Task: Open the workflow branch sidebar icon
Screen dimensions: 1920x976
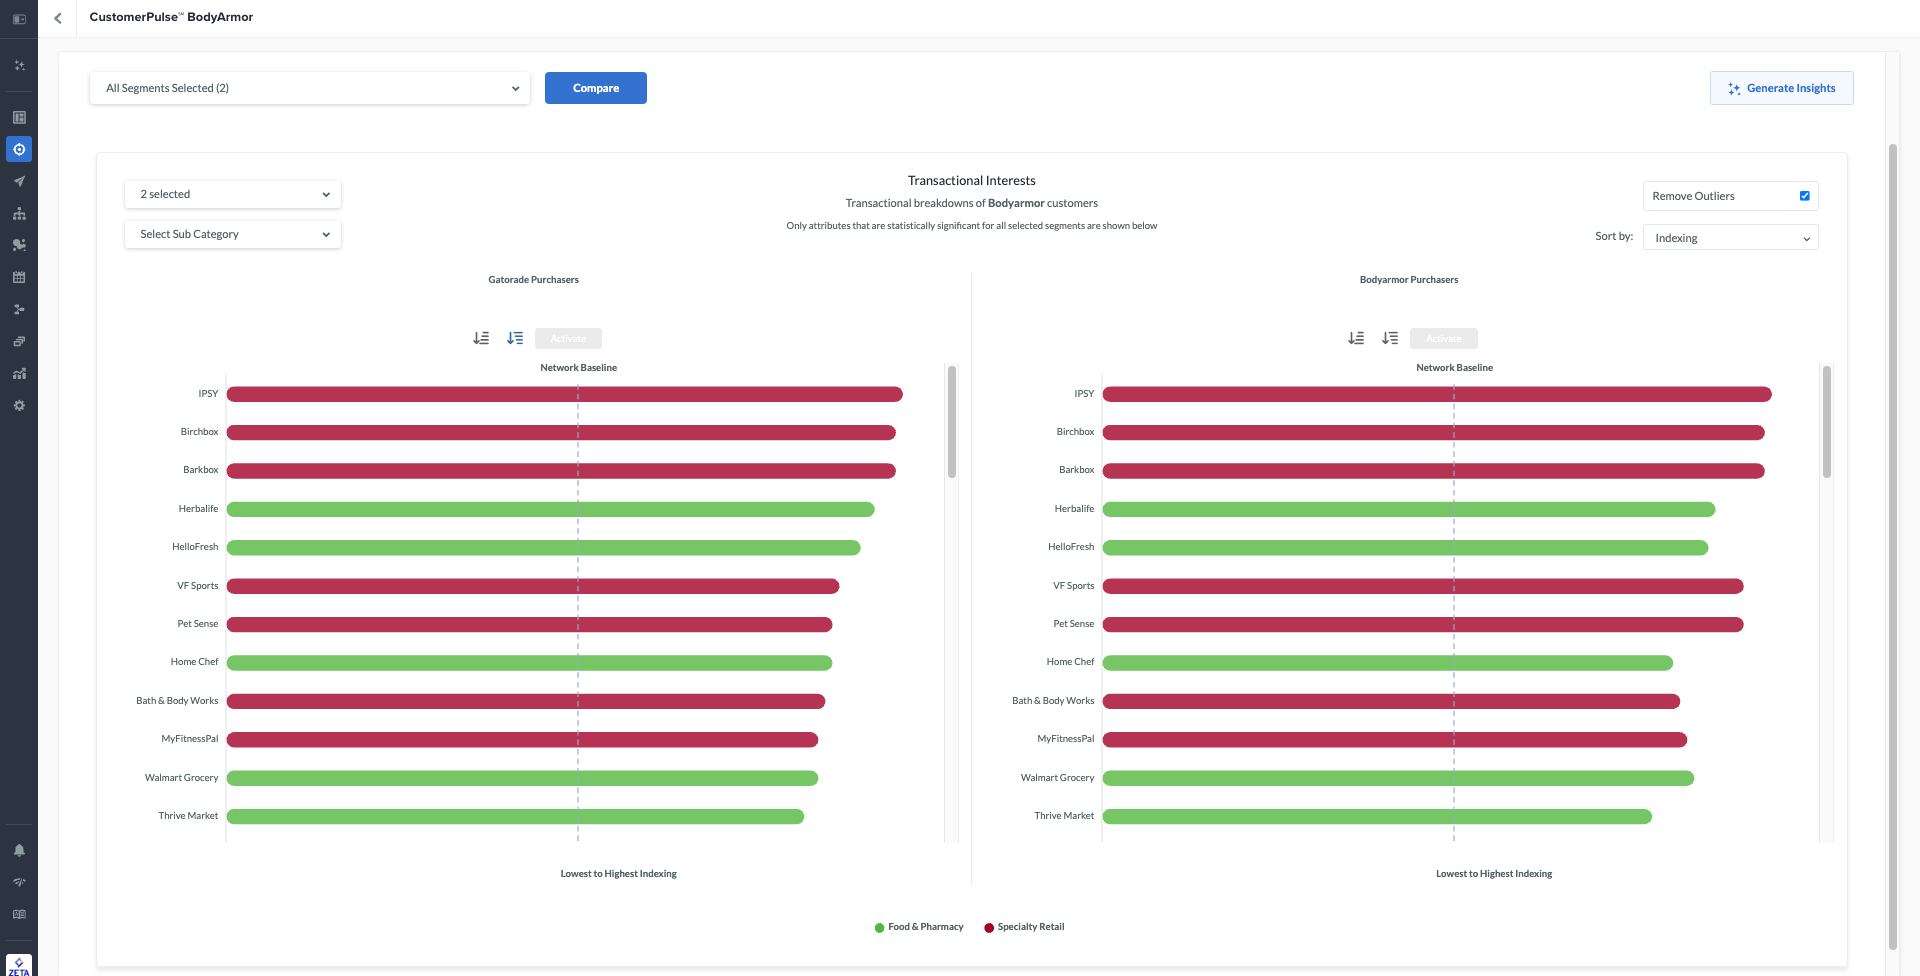Action: [x=19, y=309]
